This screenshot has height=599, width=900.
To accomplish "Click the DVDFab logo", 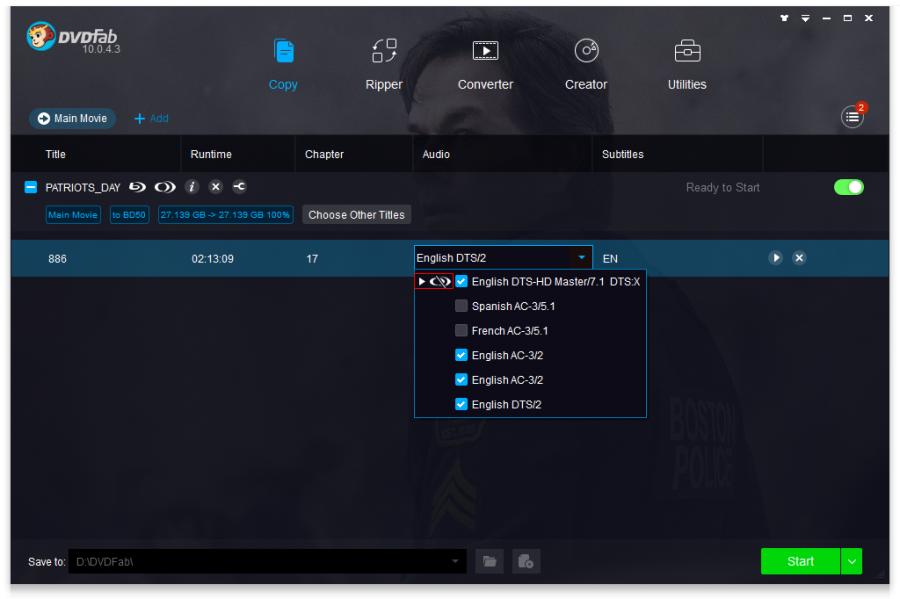I will click(72, 38).
